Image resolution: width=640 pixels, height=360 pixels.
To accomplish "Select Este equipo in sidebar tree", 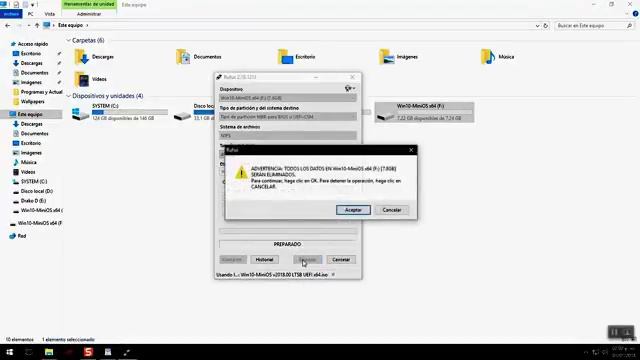I will tap(30, 114).
